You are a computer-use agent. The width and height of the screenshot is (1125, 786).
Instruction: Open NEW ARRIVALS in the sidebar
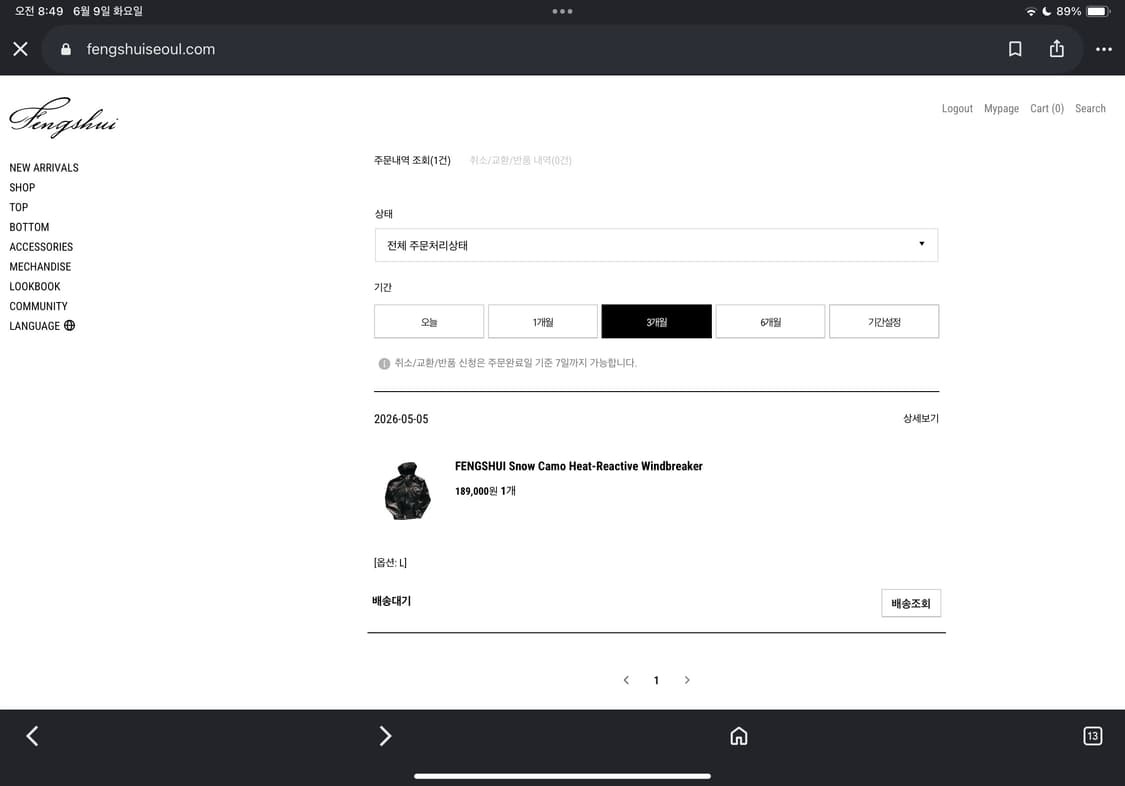44,168
